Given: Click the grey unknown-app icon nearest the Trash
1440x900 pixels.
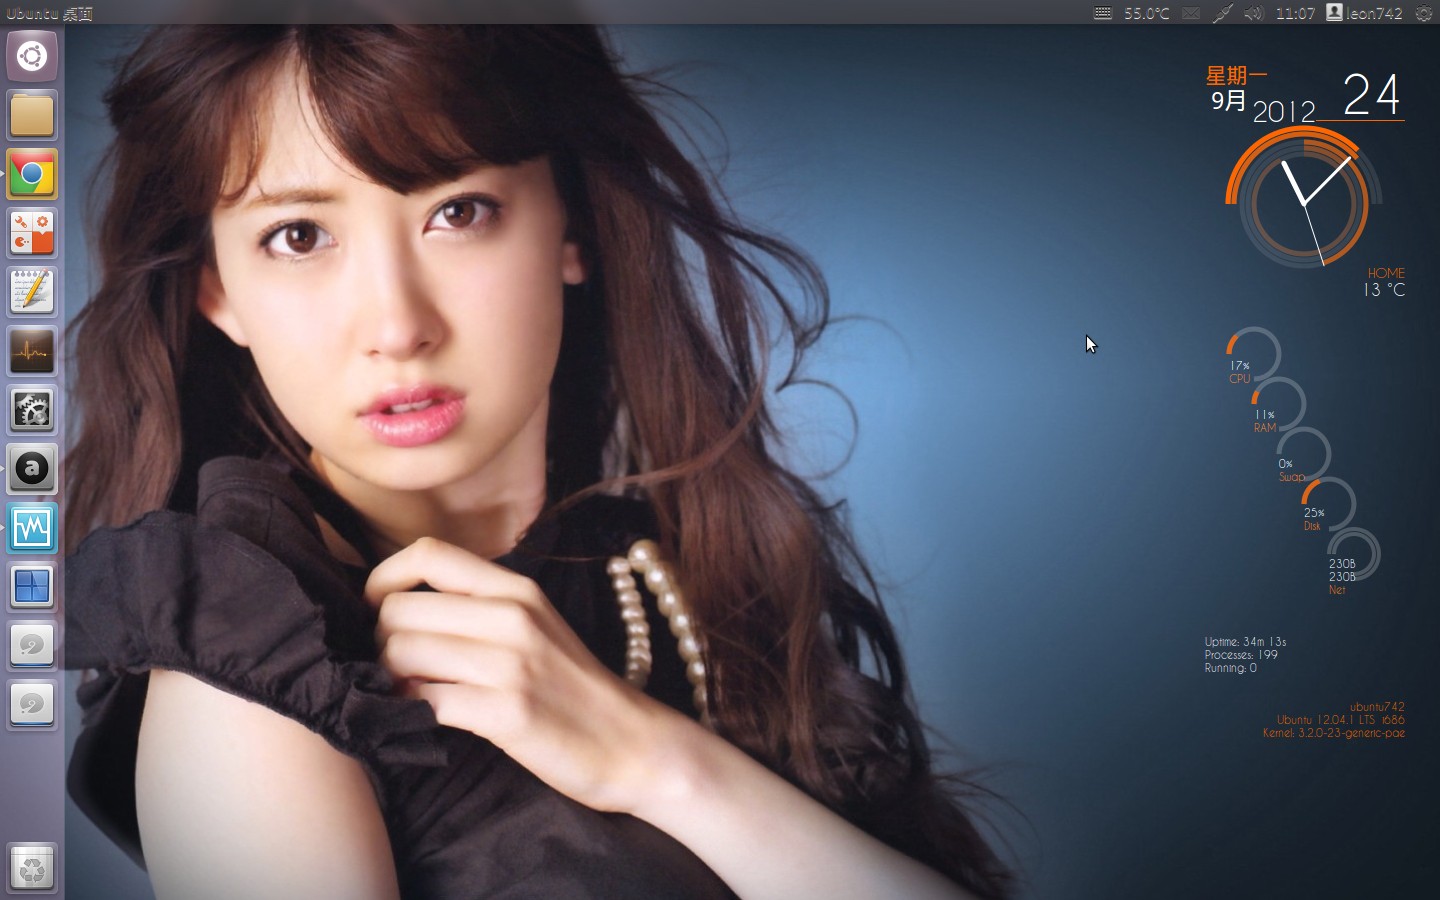Looking at the screenshot, I should pyautogui.click(x=32, y=705).
